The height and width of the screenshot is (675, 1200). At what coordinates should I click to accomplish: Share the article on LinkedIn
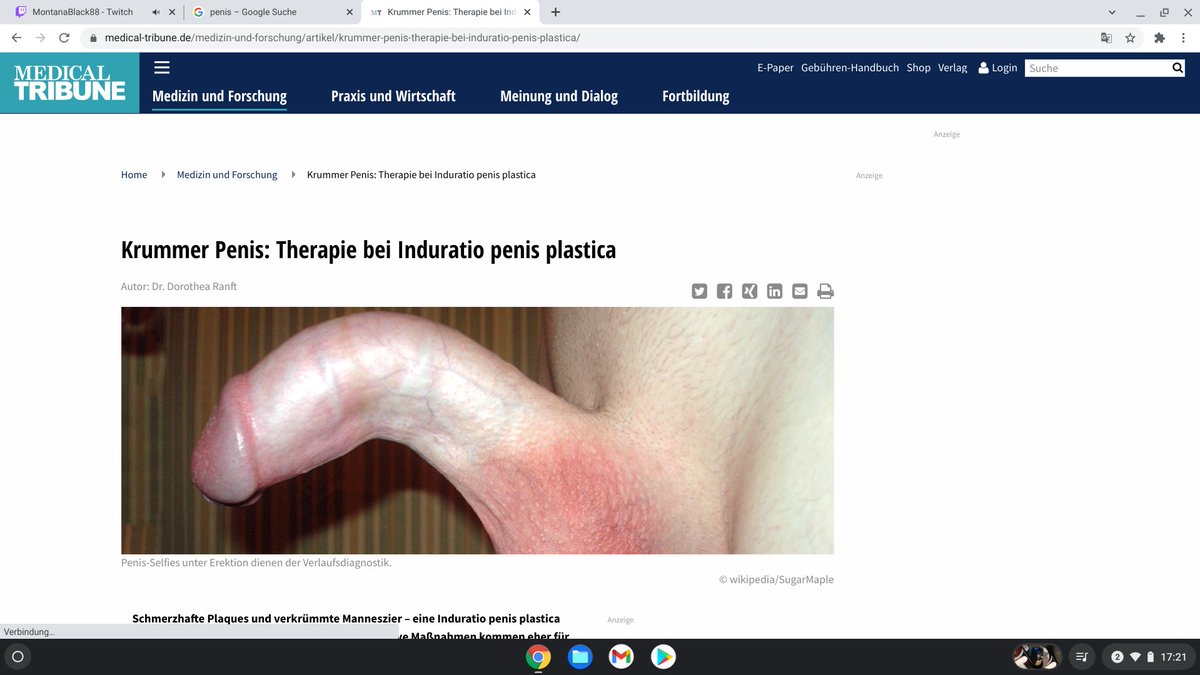[775, 291]
